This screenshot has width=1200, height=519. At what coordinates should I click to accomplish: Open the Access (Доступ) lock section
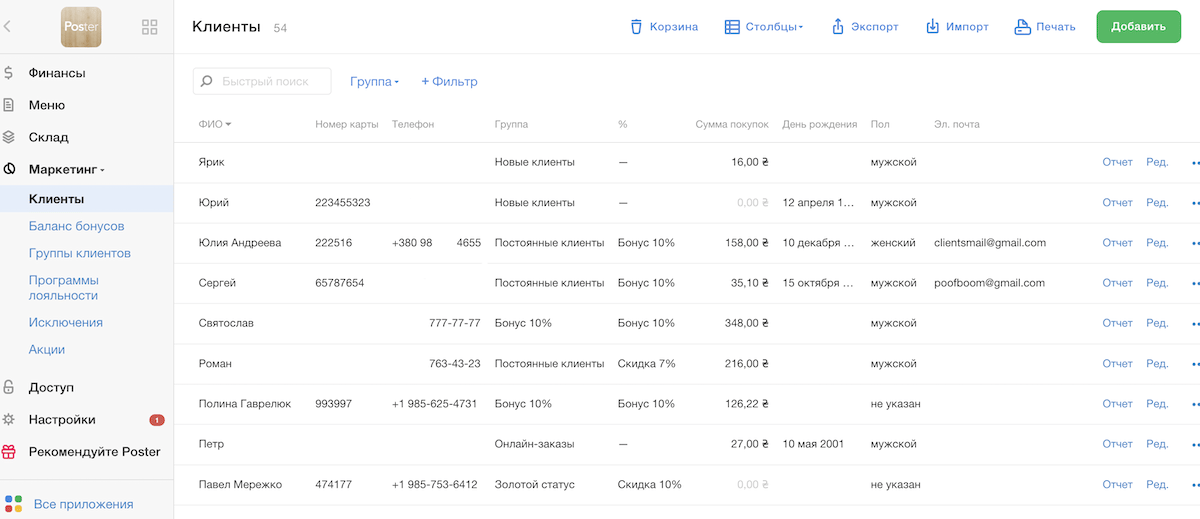pyautogui.click(x=51, y=387)
